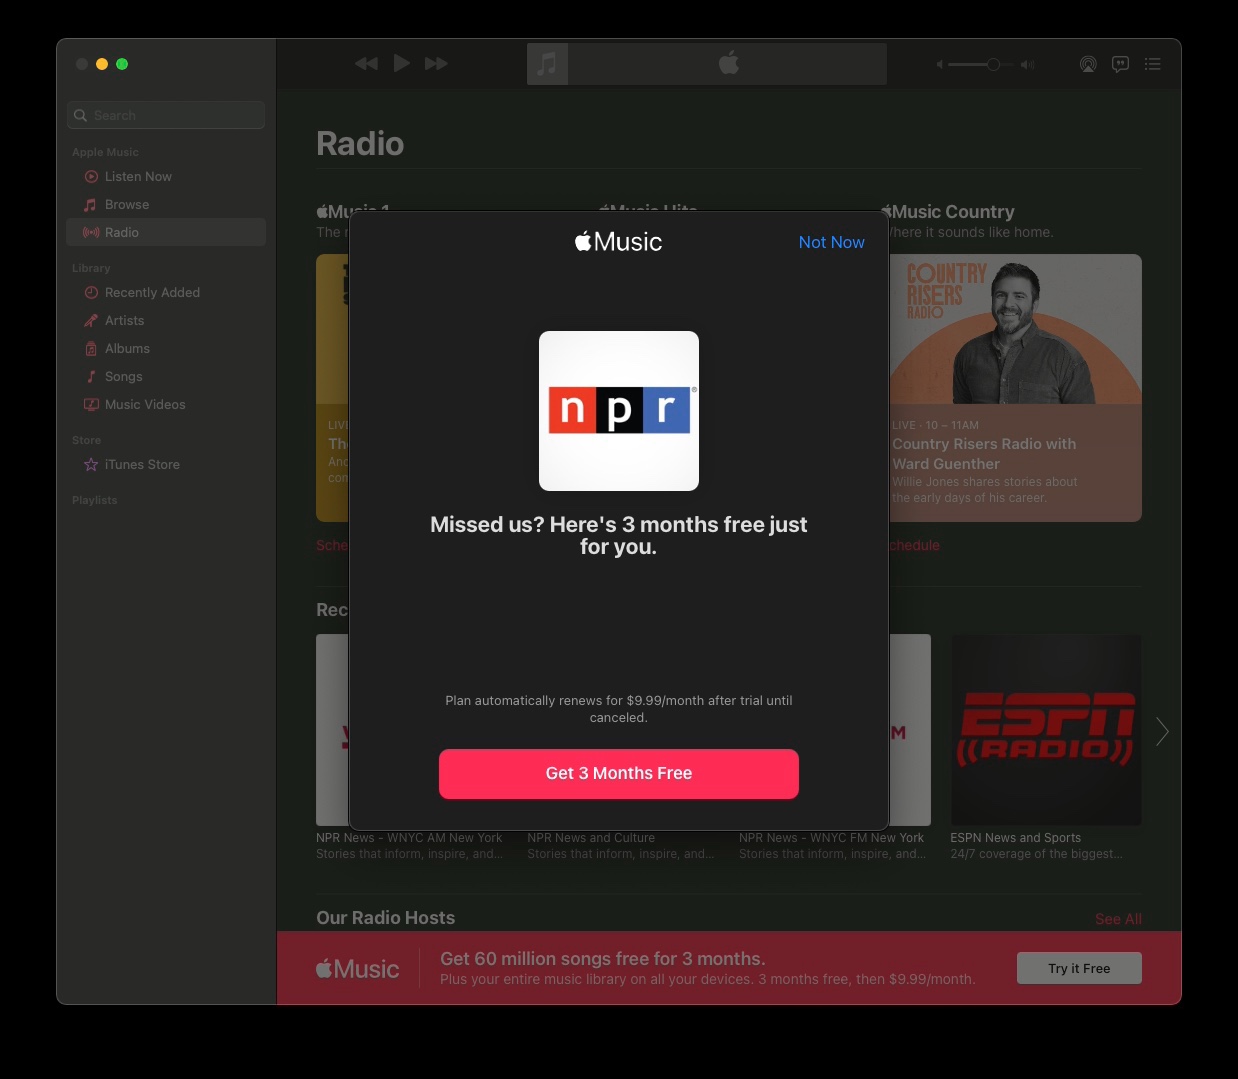Click See All for Our Radio Hosts

[x=1118, y=919]
